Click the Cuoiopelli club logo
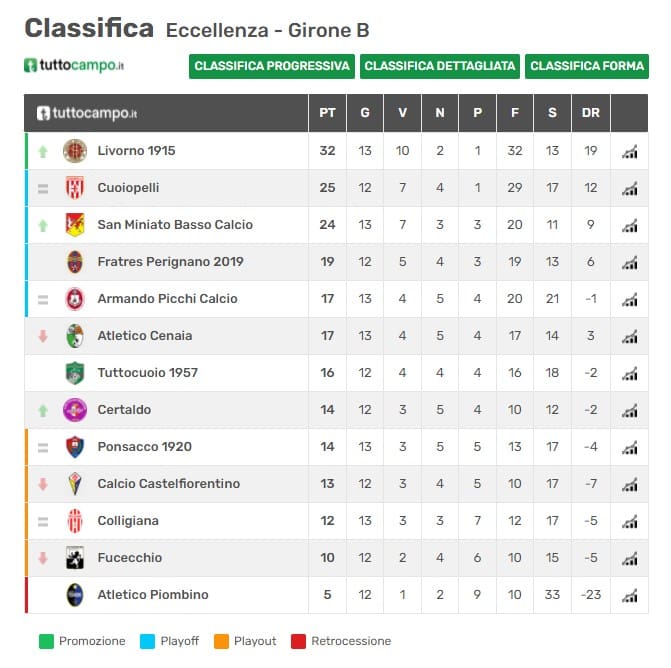Screen dimensions: 671x668 (x=75, y=188)
